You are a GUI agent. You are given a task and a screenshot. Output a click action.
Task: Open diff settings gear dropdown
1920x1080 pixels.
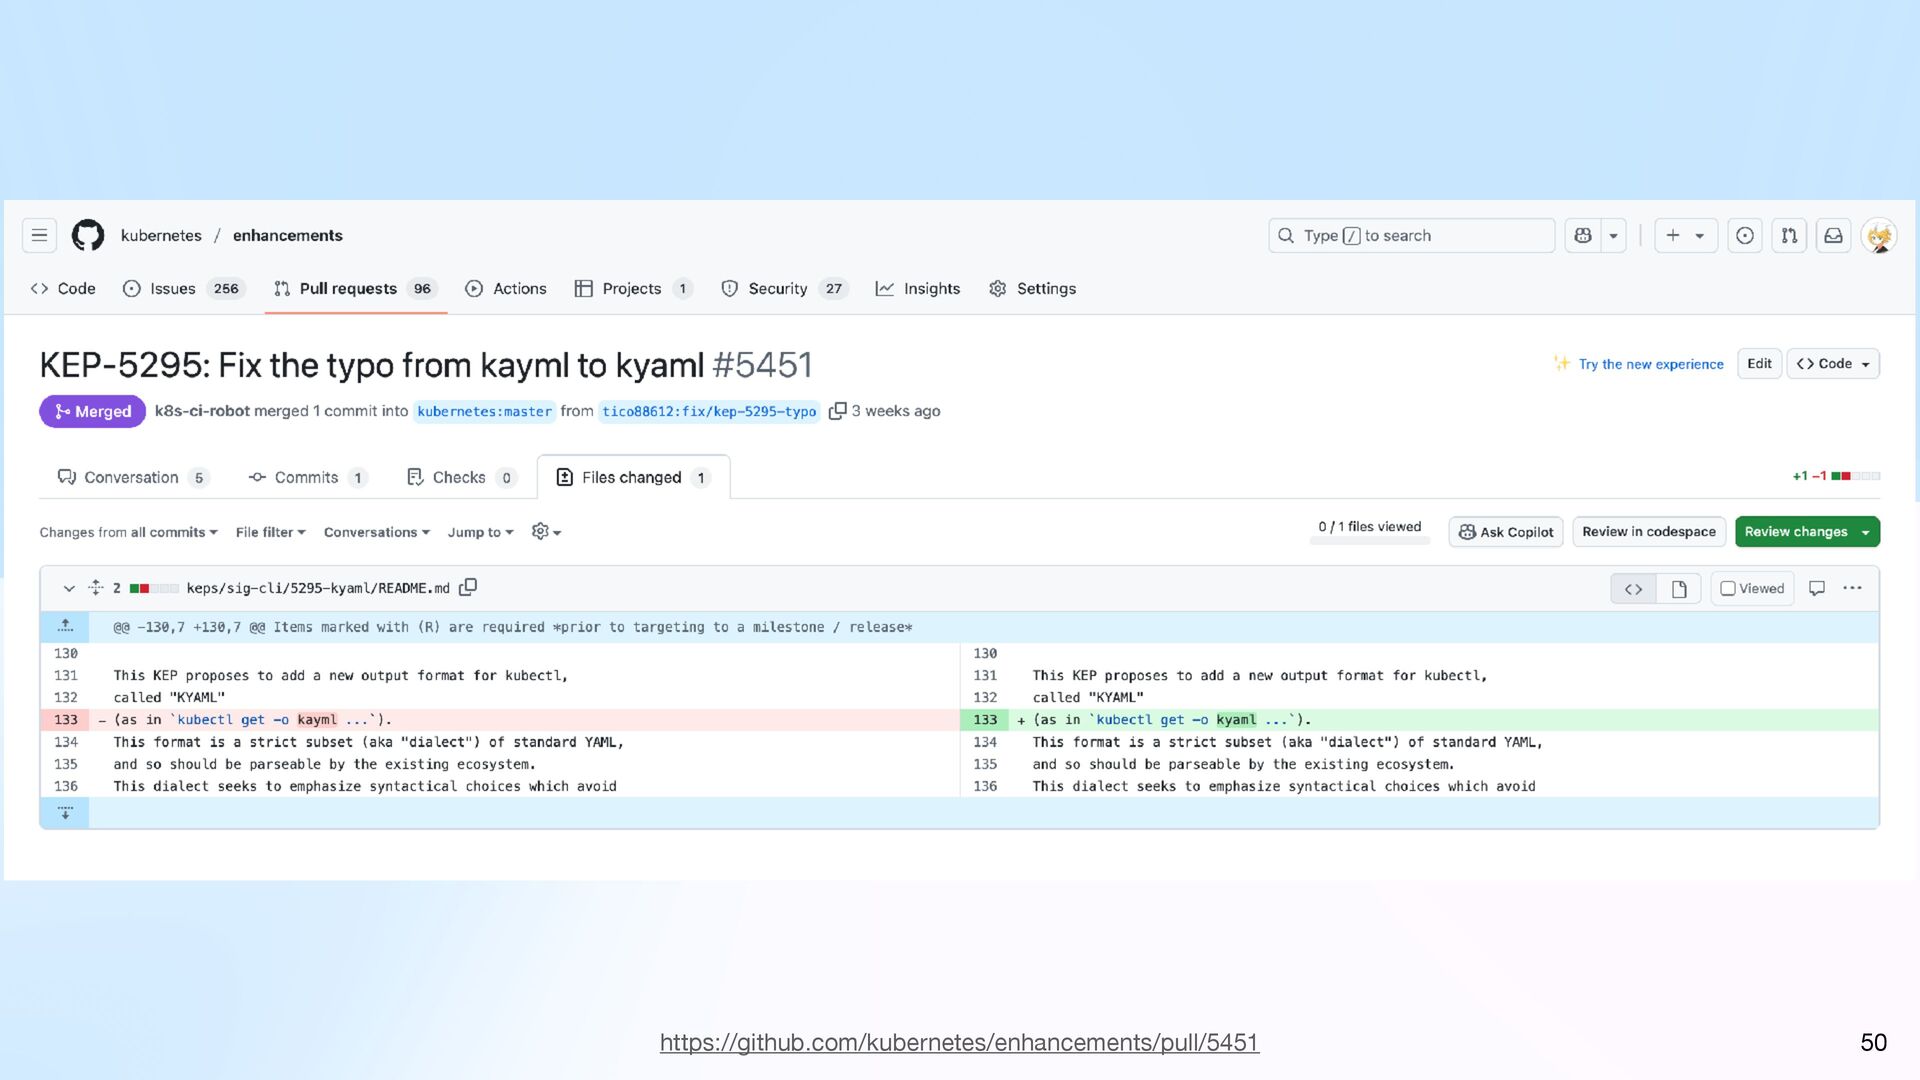click(x=546, y=532)
